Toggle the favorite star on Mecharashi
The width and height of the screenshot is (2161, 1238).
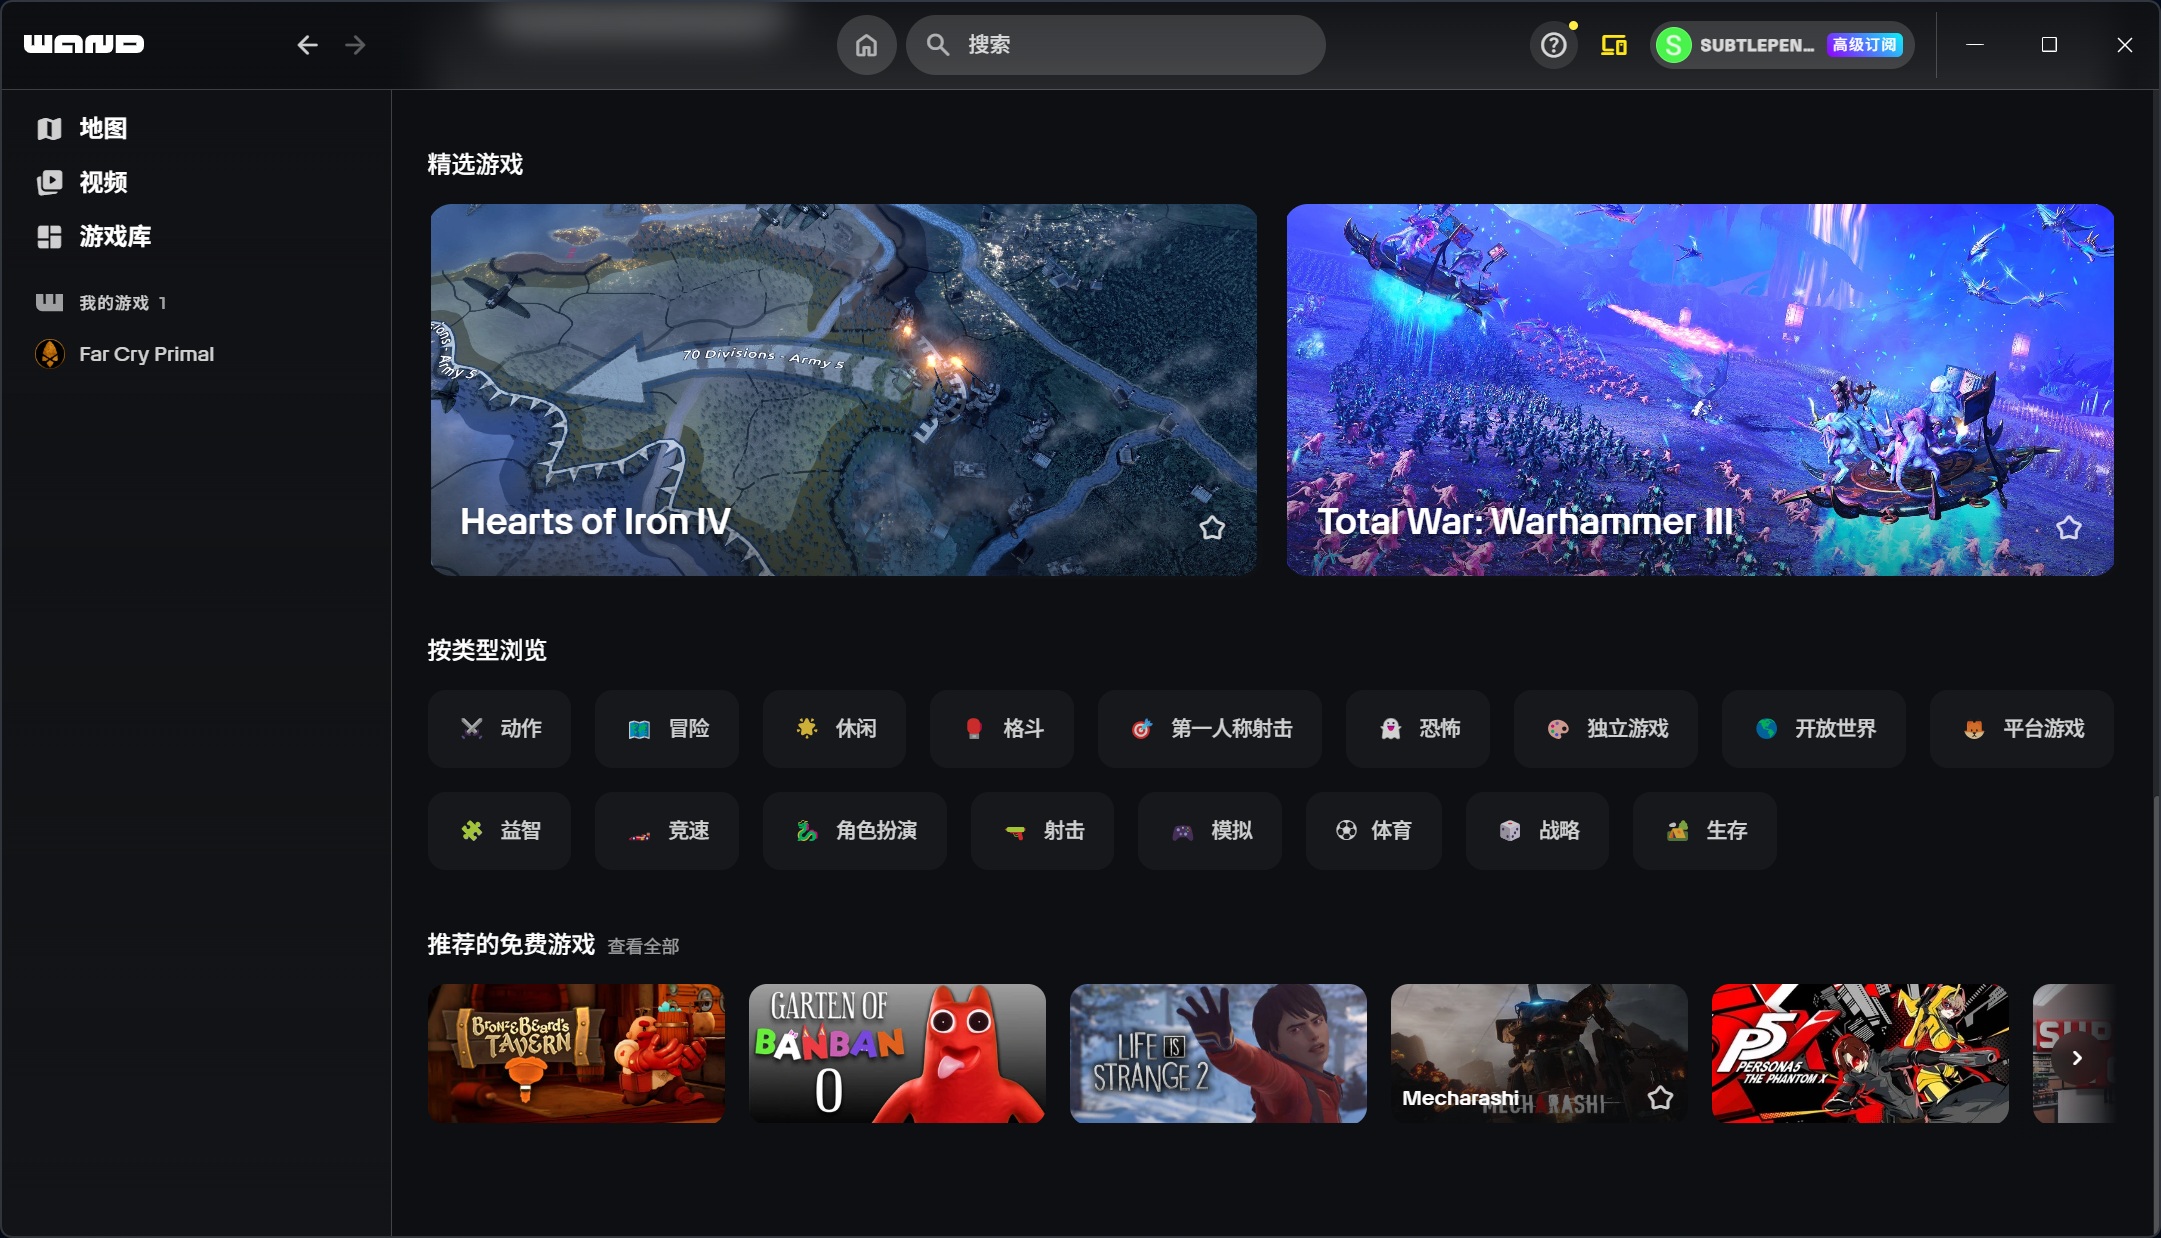1660,1097
